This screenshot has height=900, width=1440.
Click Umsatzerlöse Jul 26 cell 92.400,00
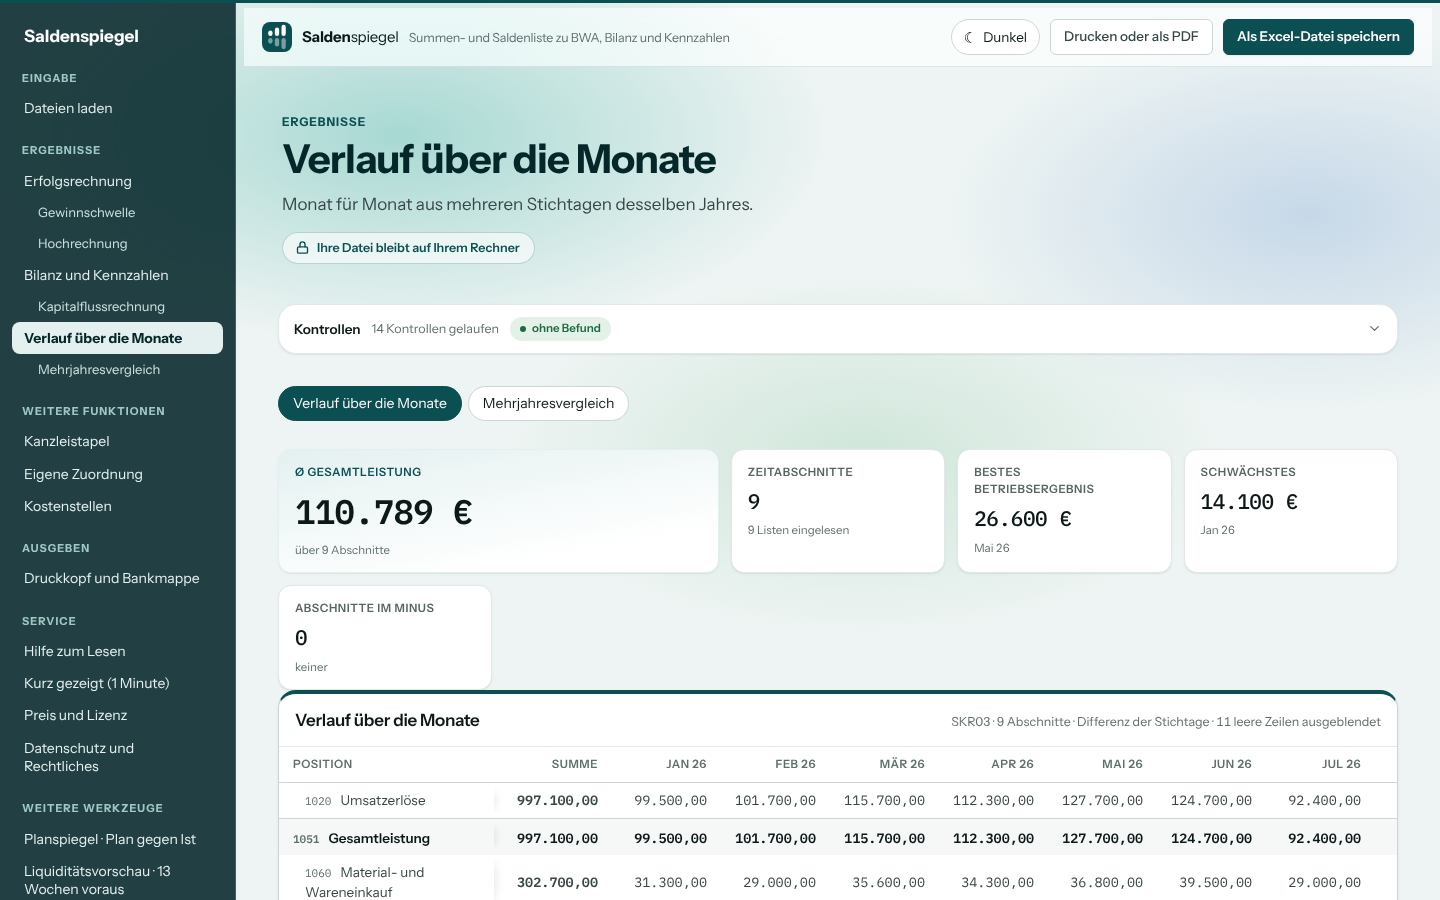[x=1324, y=801]
